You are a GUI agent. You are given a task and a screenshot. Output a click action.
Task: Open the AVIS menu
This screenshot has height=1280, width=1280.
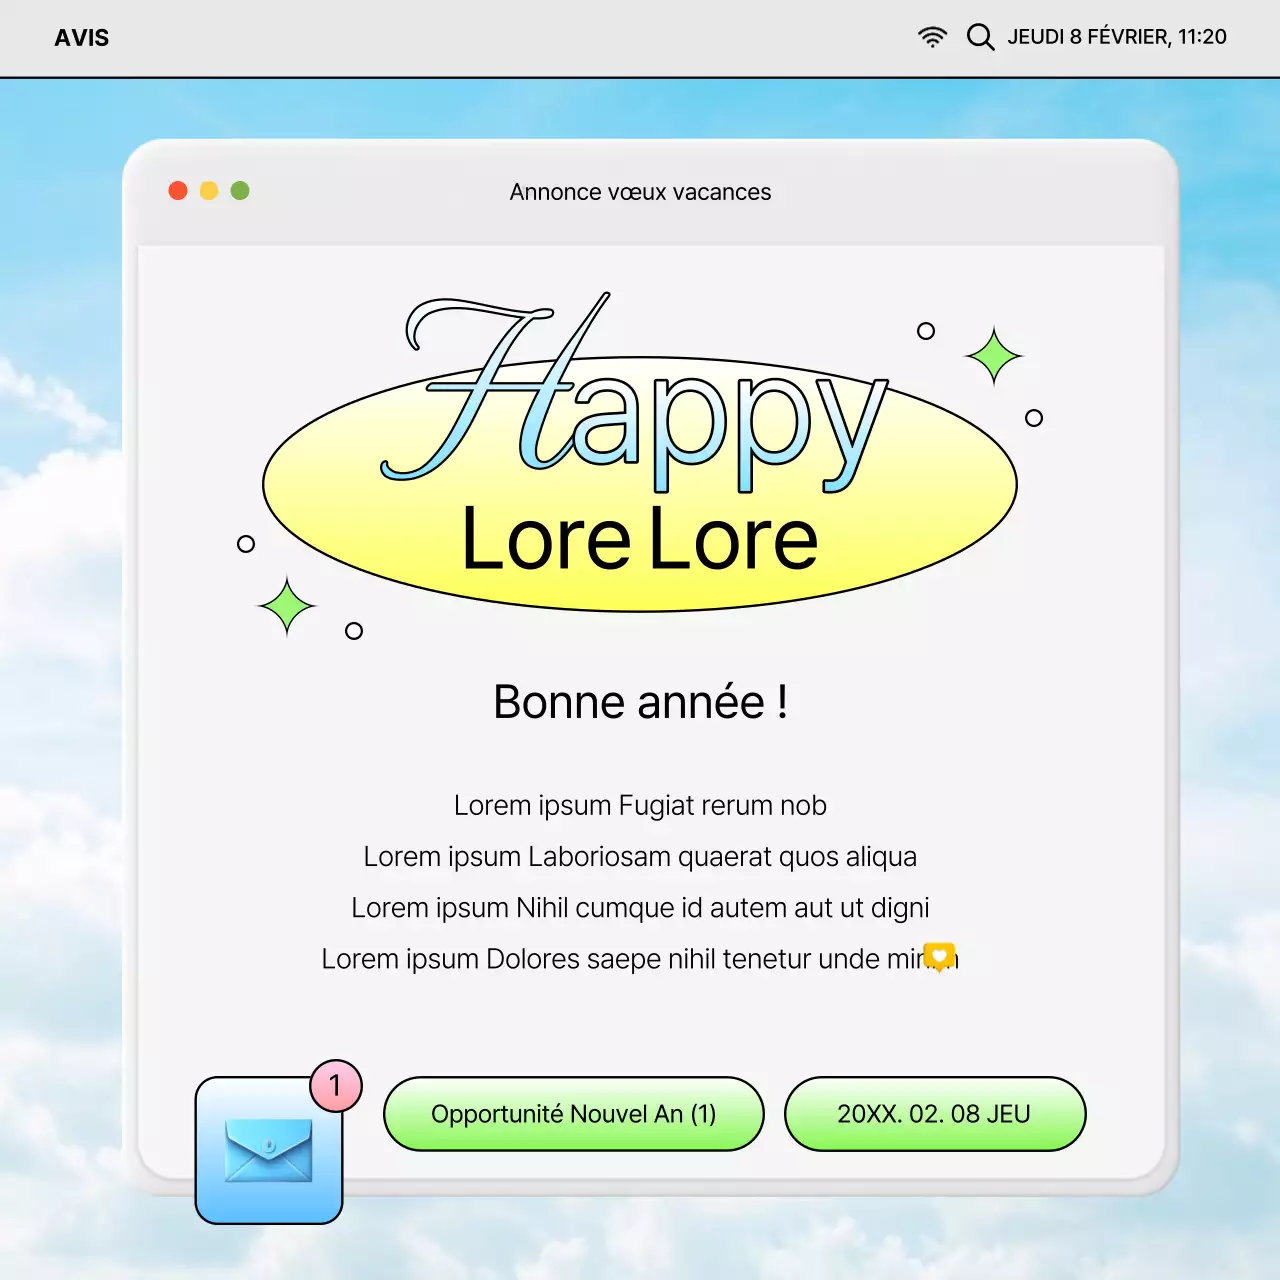(x=82, y=38)
